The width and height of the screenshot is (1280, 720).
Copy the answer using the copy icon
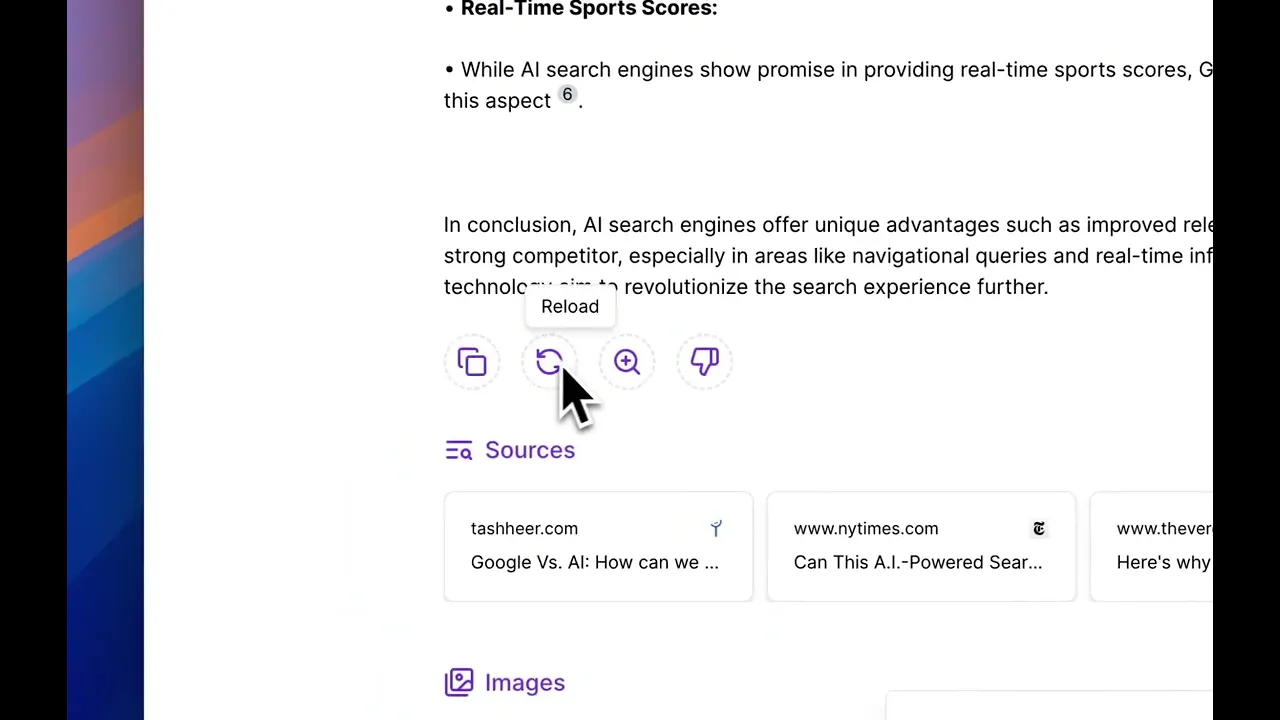tap(472, 362)
